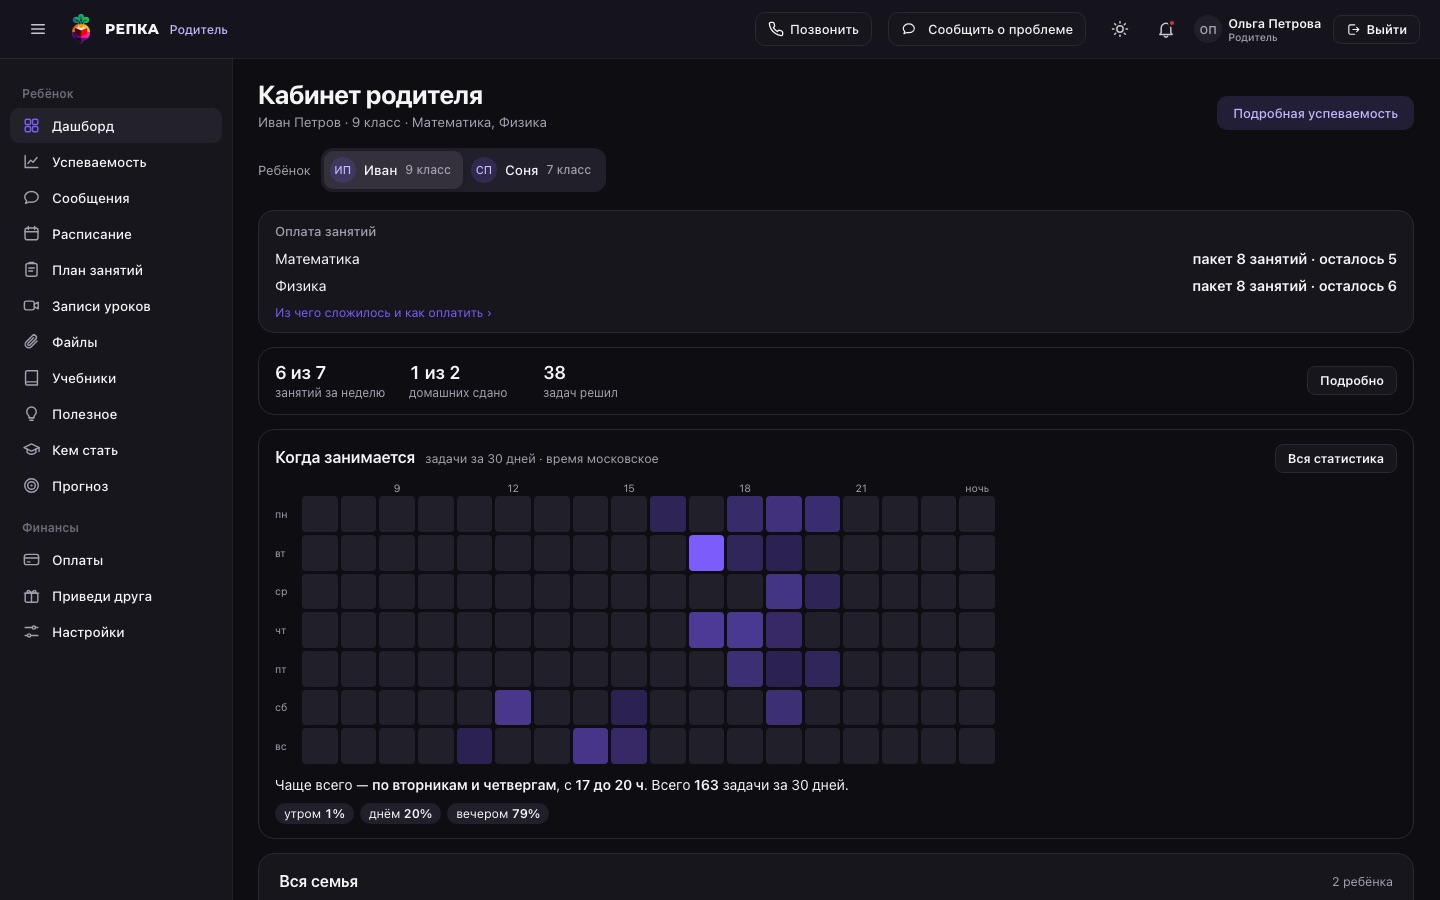Click the '6 из 7' weekly lessons stat
The height and width of the screenshot is (900, 1440).
click(x=330, y=380)
